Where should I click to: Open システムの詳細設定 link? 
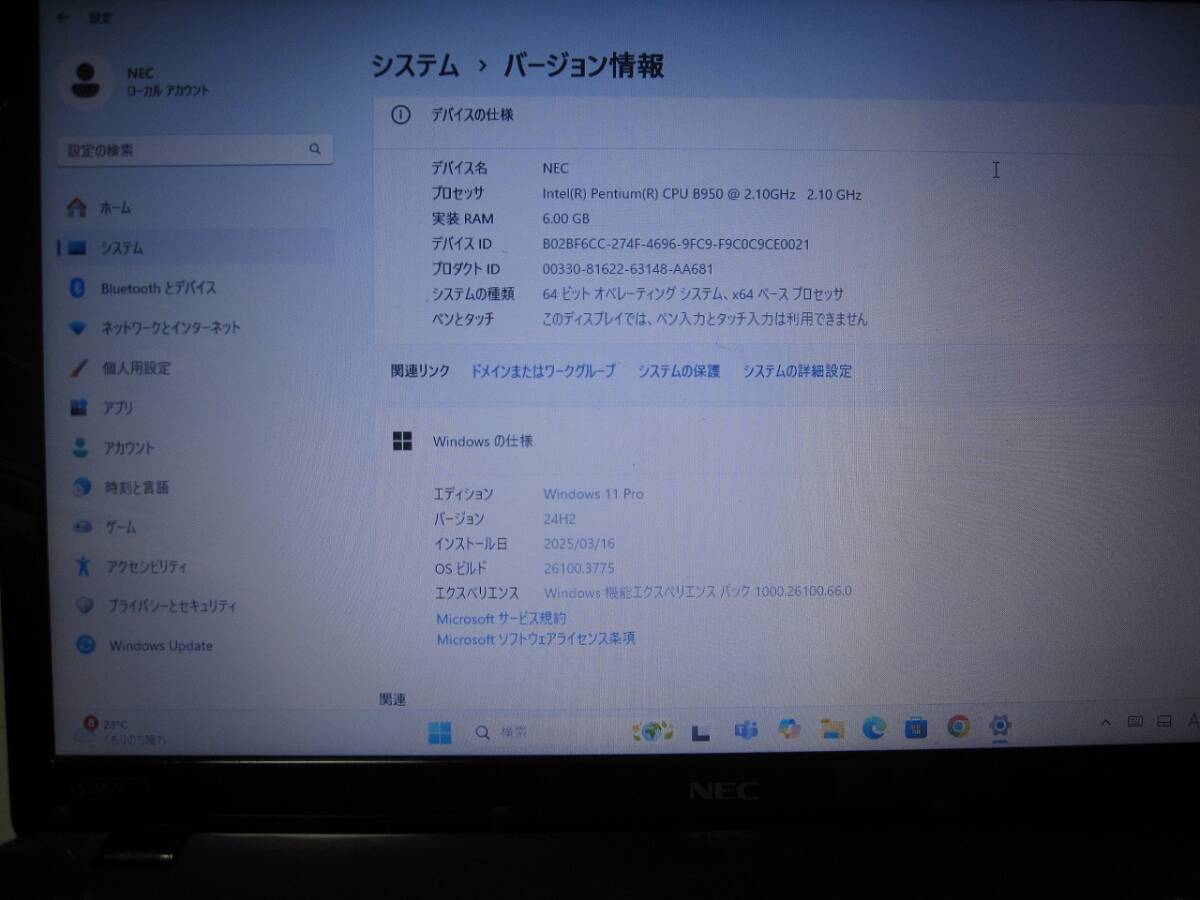tap(797, 371)
